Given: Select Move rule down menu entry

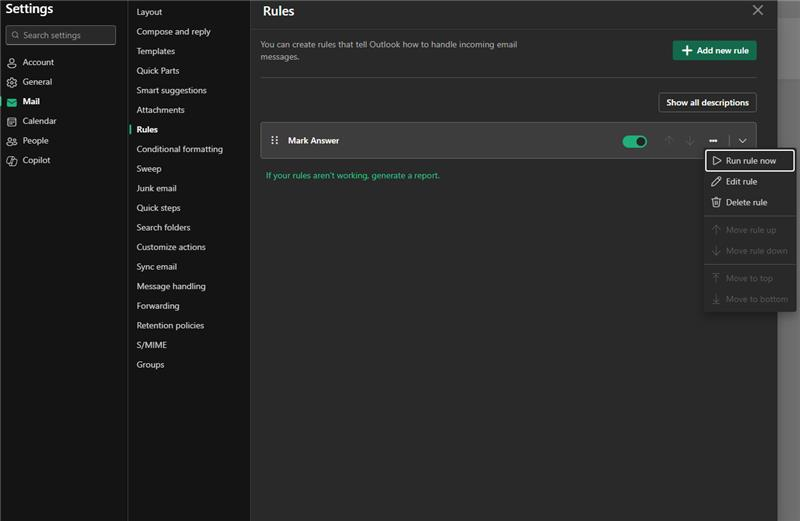Looking at the screenshot, I should (x=749, y=251).
